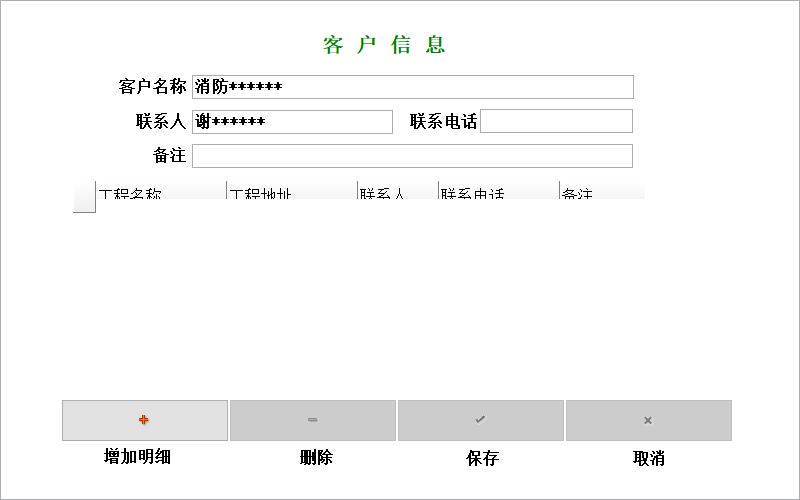800x500 pixels.
Task: Click the 联系电话 input field
Action: coord(556,121)
